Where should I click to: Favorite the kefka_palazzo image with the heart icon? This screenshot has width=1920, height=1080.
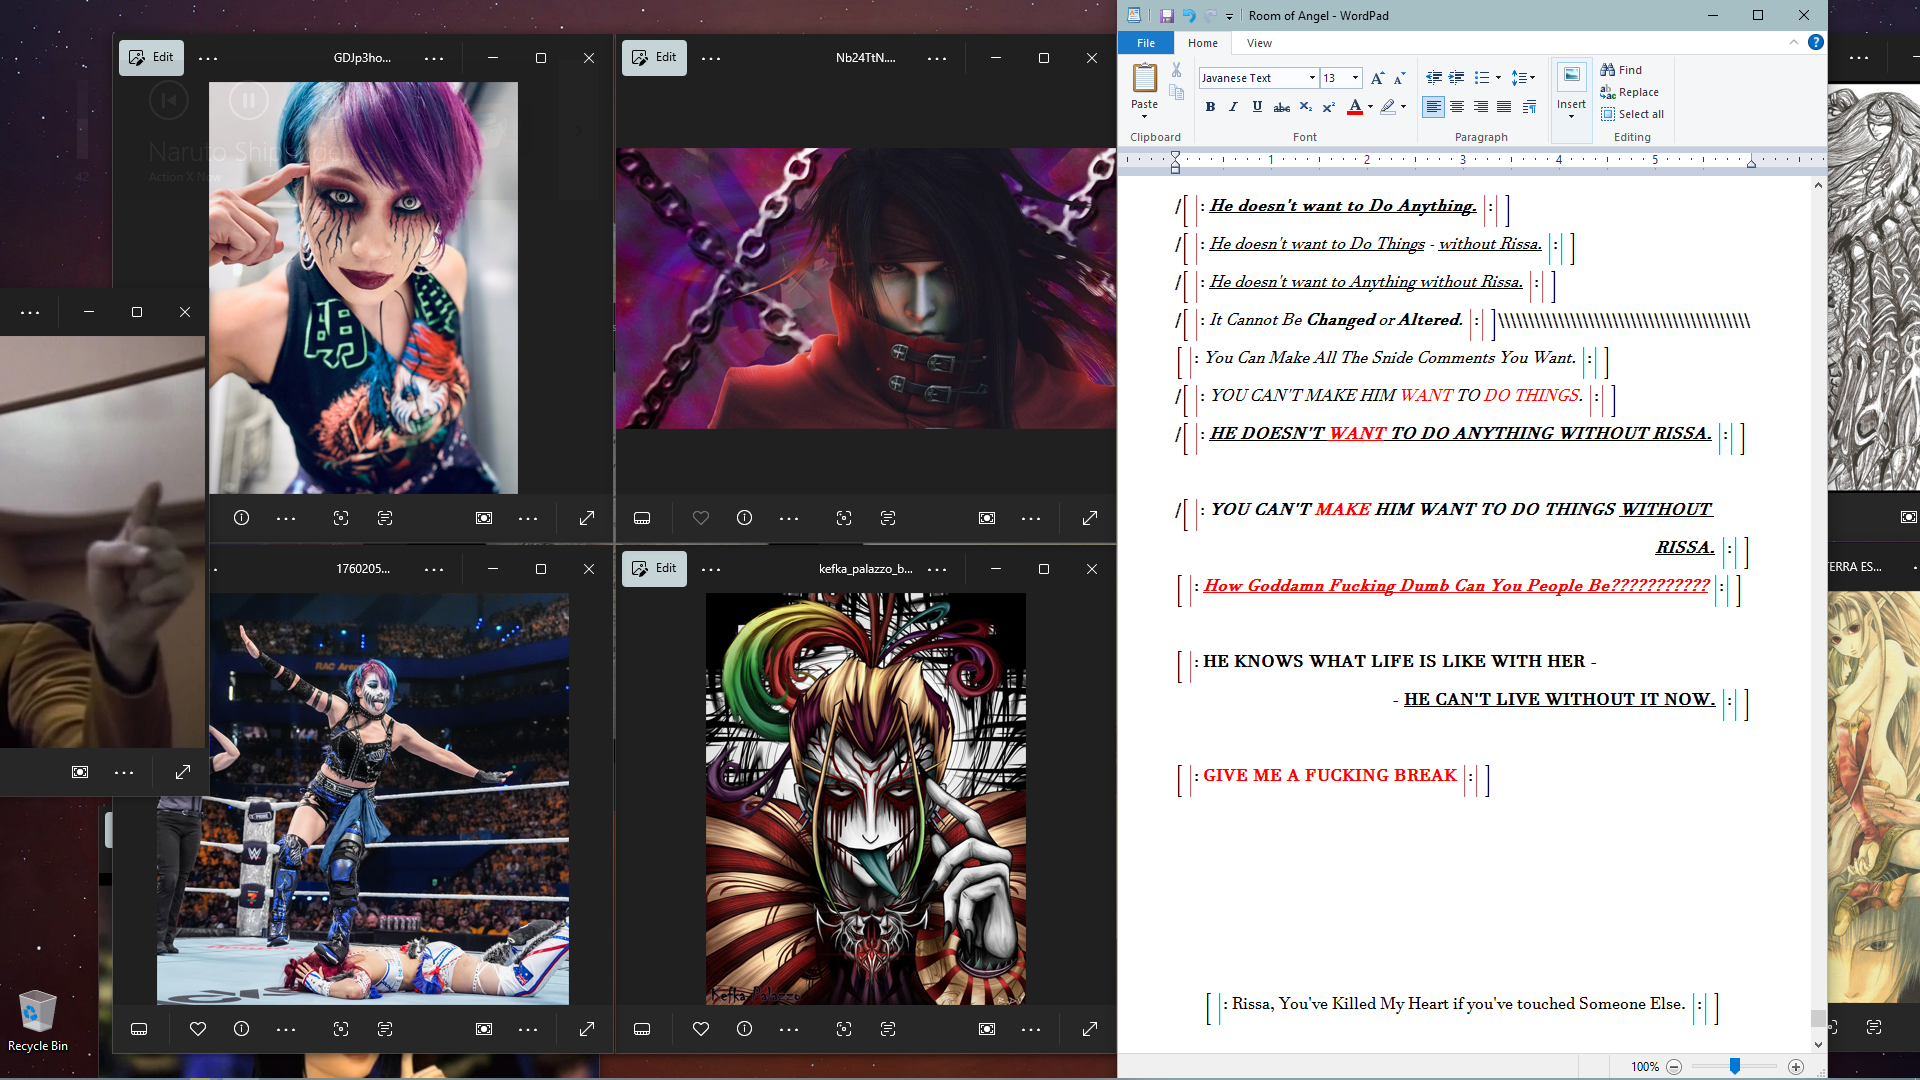coord(700,1029)
